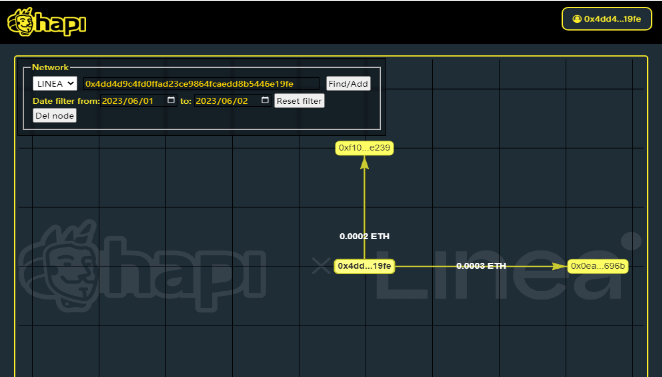Click the Del node button
662x377 pixels.
55,116
